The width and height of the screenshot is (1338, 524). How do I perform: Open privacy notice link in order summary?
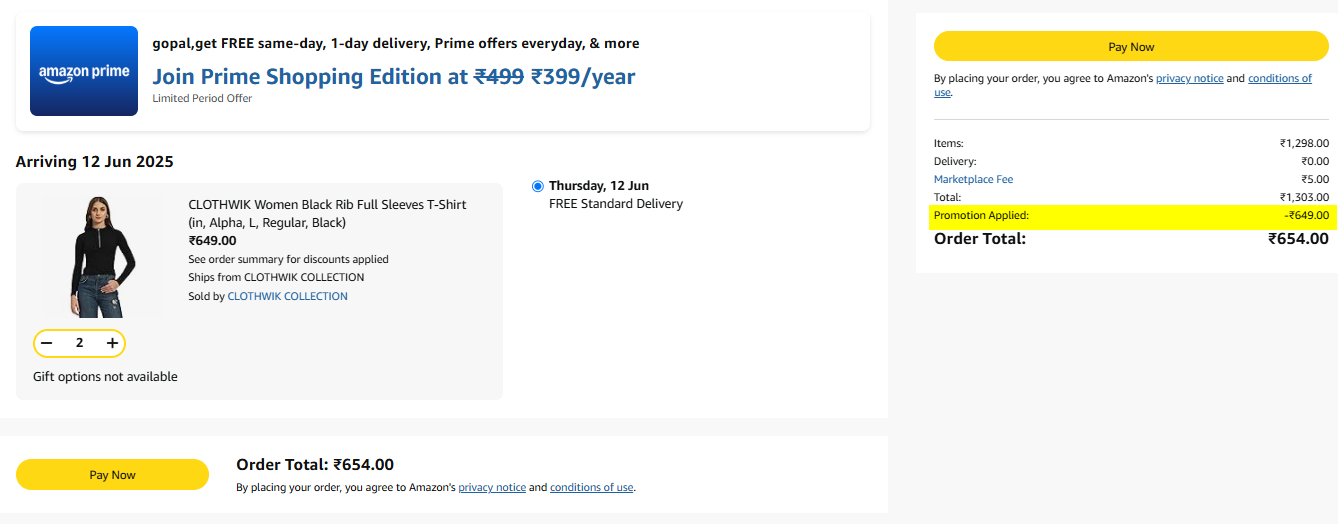(1189, 78)
